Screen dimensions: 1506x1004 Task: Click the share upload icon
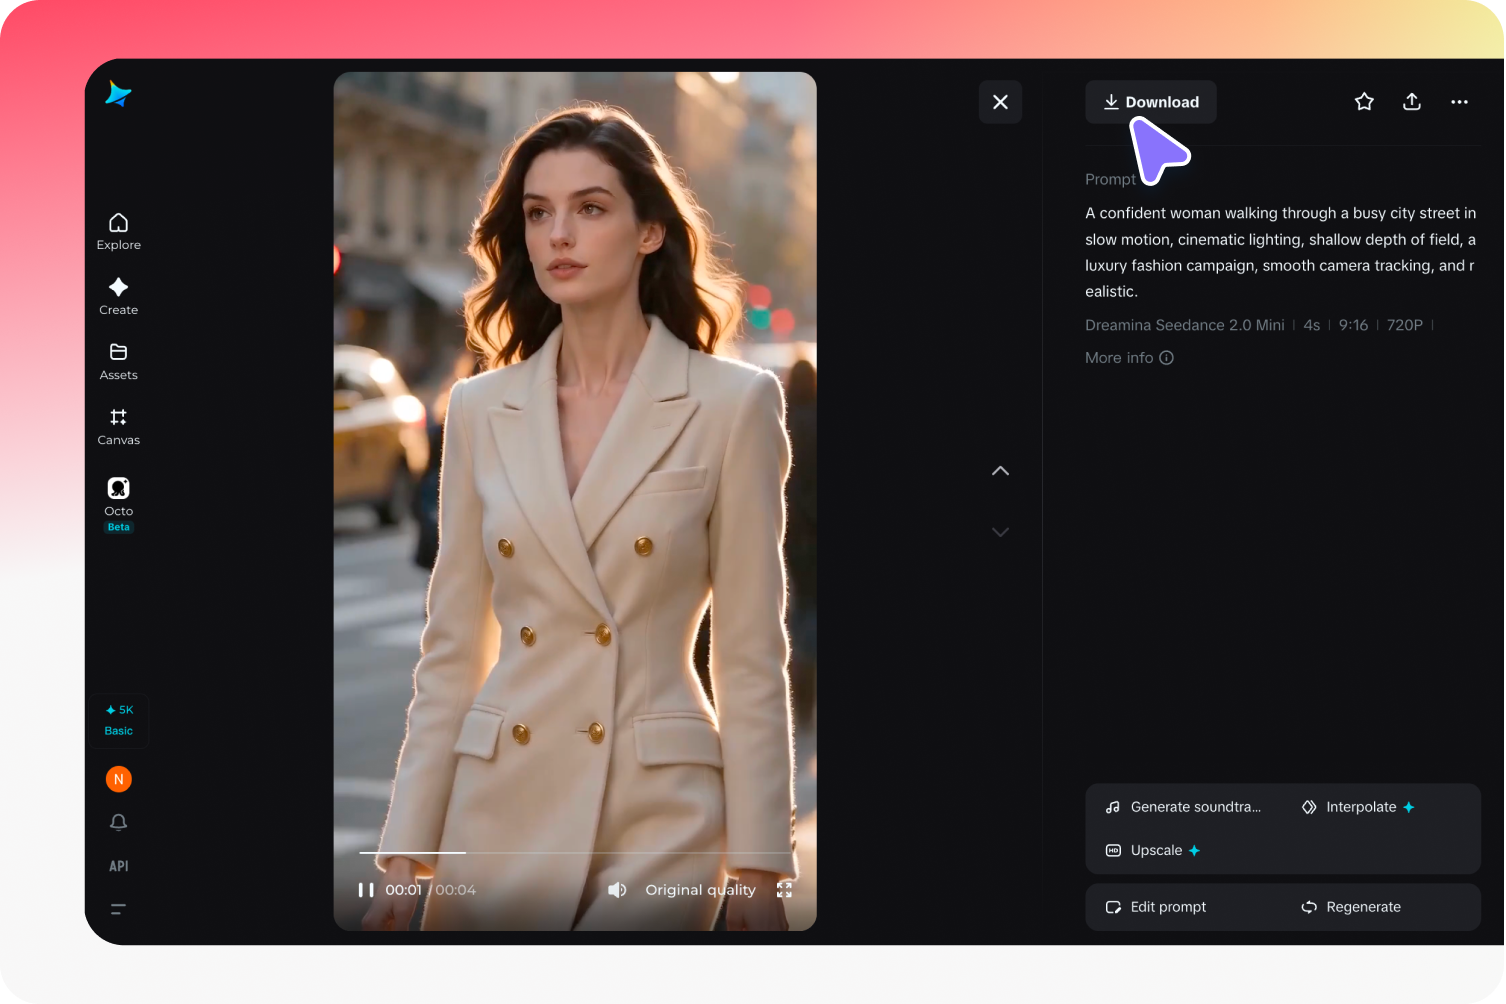pyautogui.click(x=1412, y=102)
